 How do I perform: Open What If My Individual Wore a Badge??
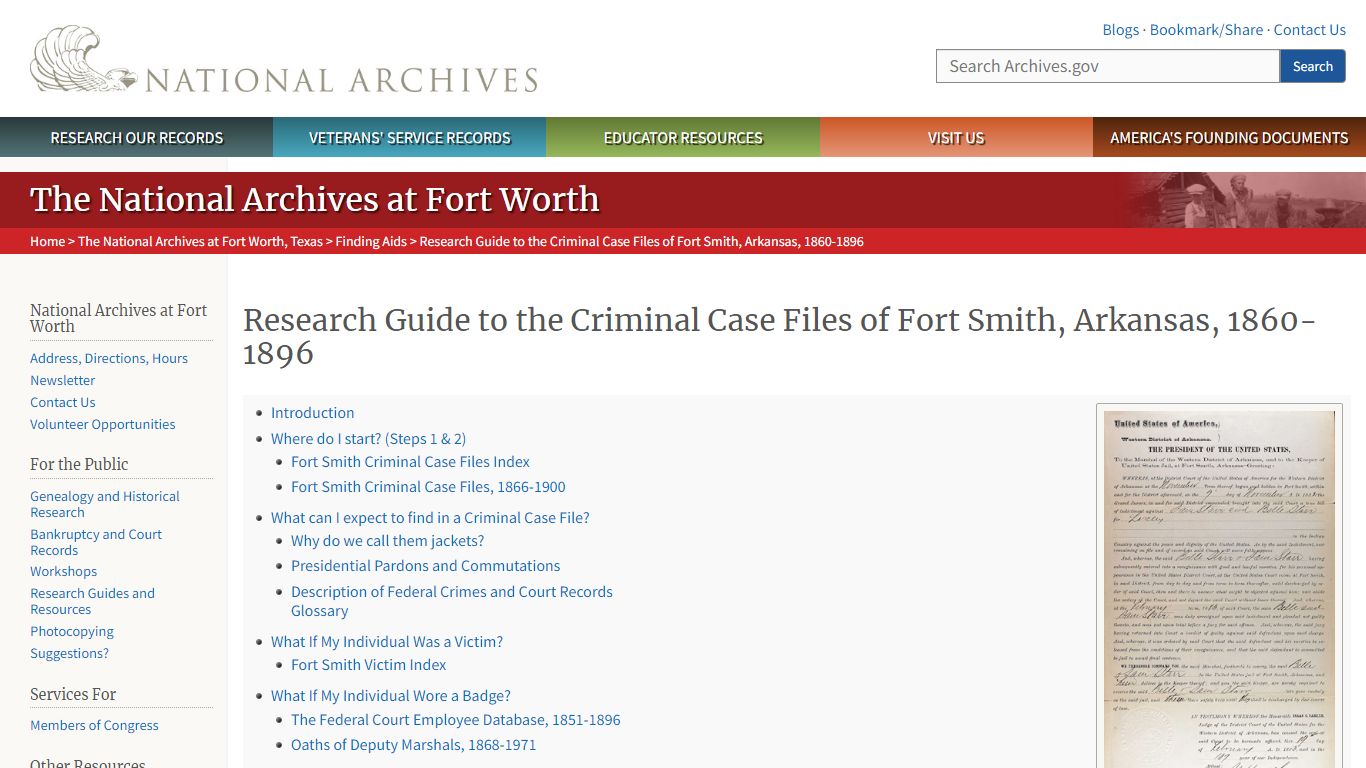391,695
